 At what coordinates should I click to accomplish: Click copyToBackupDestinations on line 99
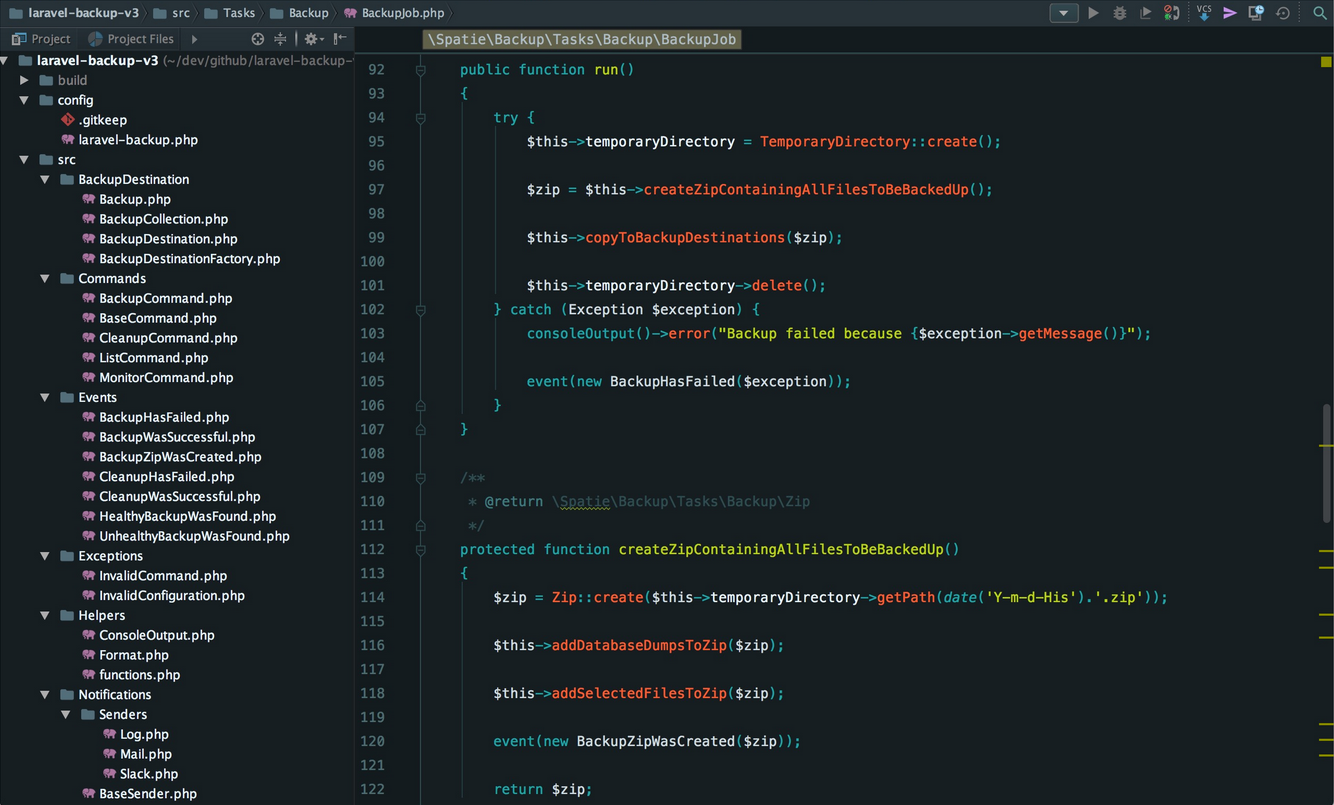(685, 237)
